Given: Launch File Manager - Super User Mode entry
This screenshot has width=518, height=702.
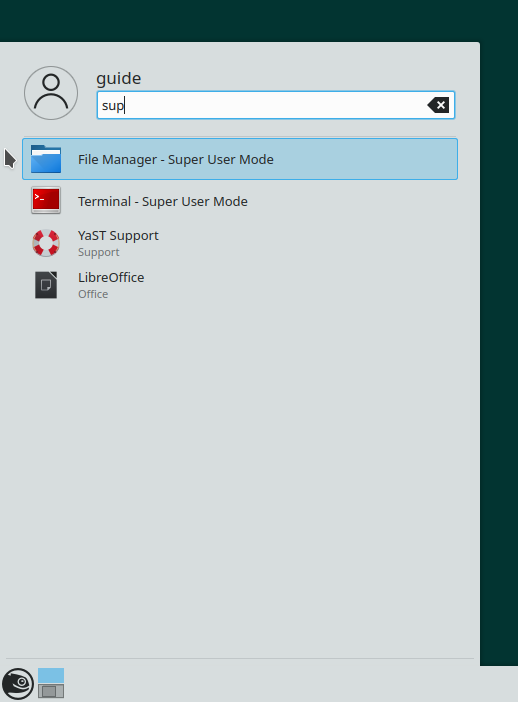Looking at the screenshot, I should (240, 159).
